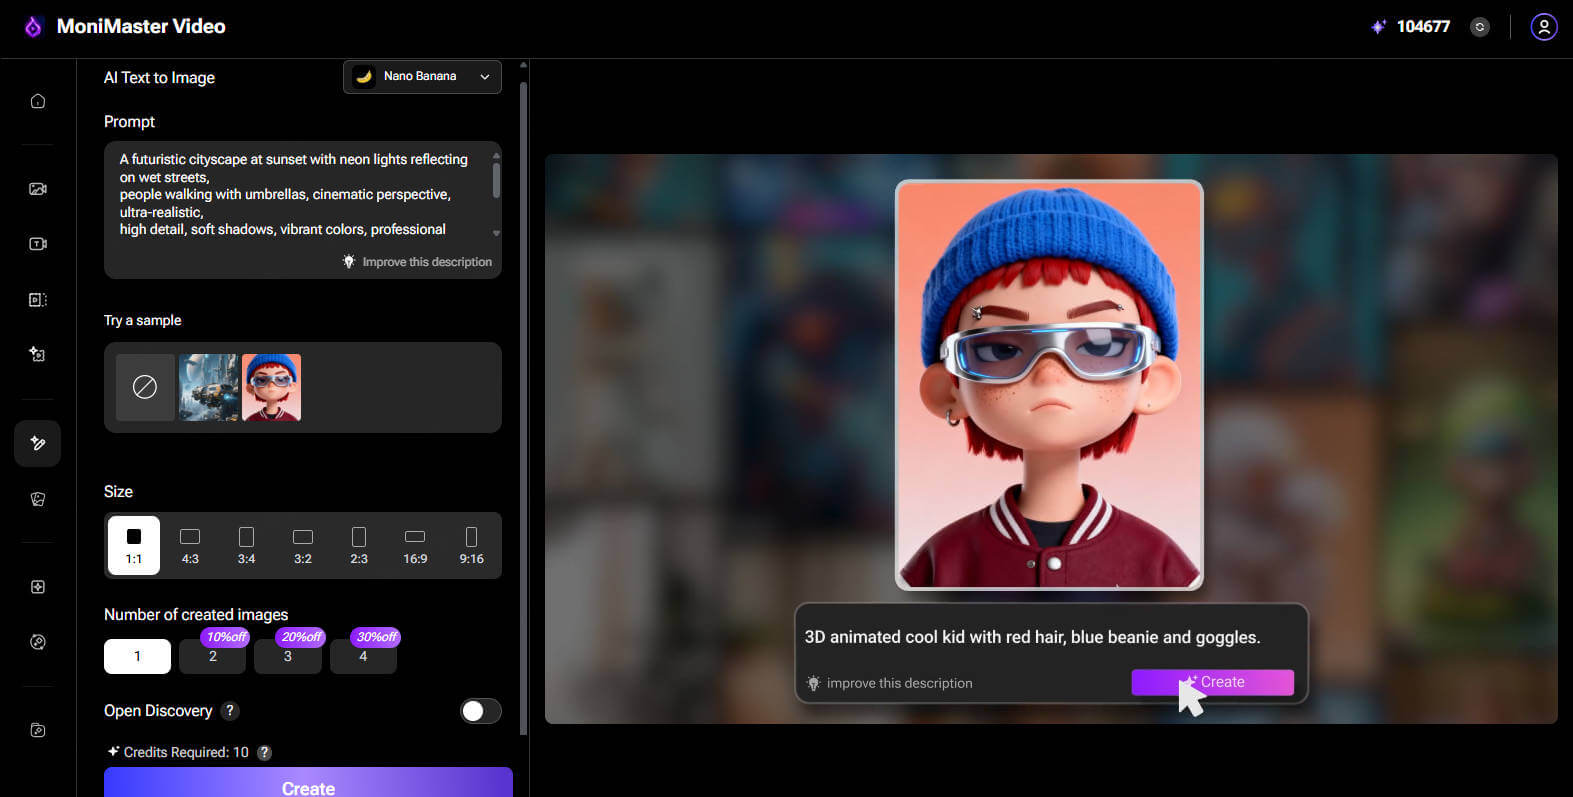Click the lightbulb icon beside Improve this description
This screenshot has width=1573, height=797.
click(x=349, y=261)
